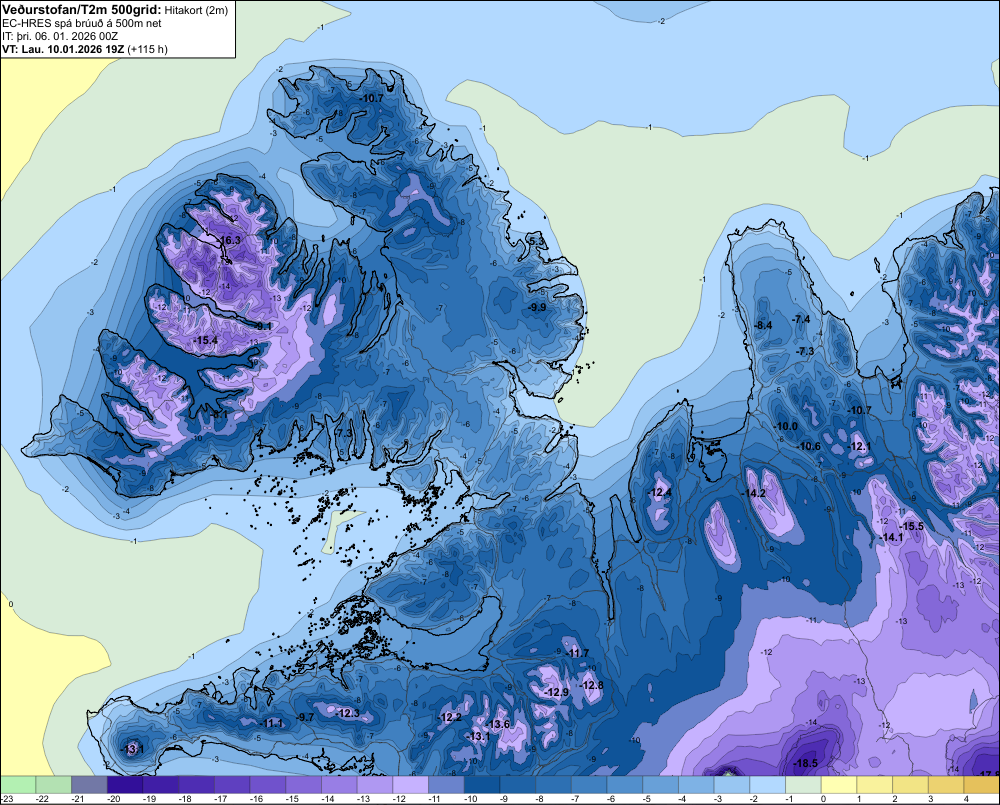
Task: Click the valid time 'VT: Lau. 10.01.2026 19Z'
Action: (63, 49)
